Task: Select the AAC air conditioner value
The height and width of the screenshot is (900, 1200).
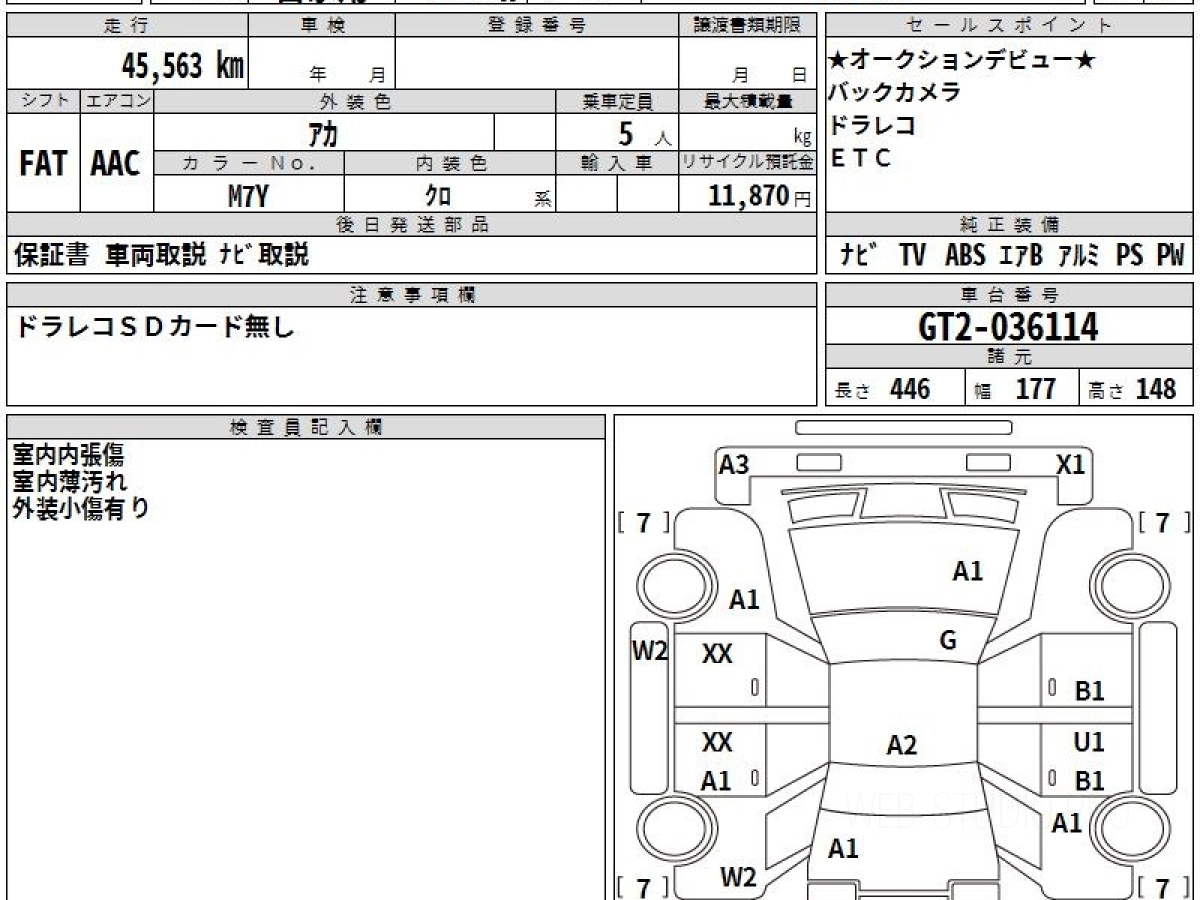Action: click(x=116, y=164)
